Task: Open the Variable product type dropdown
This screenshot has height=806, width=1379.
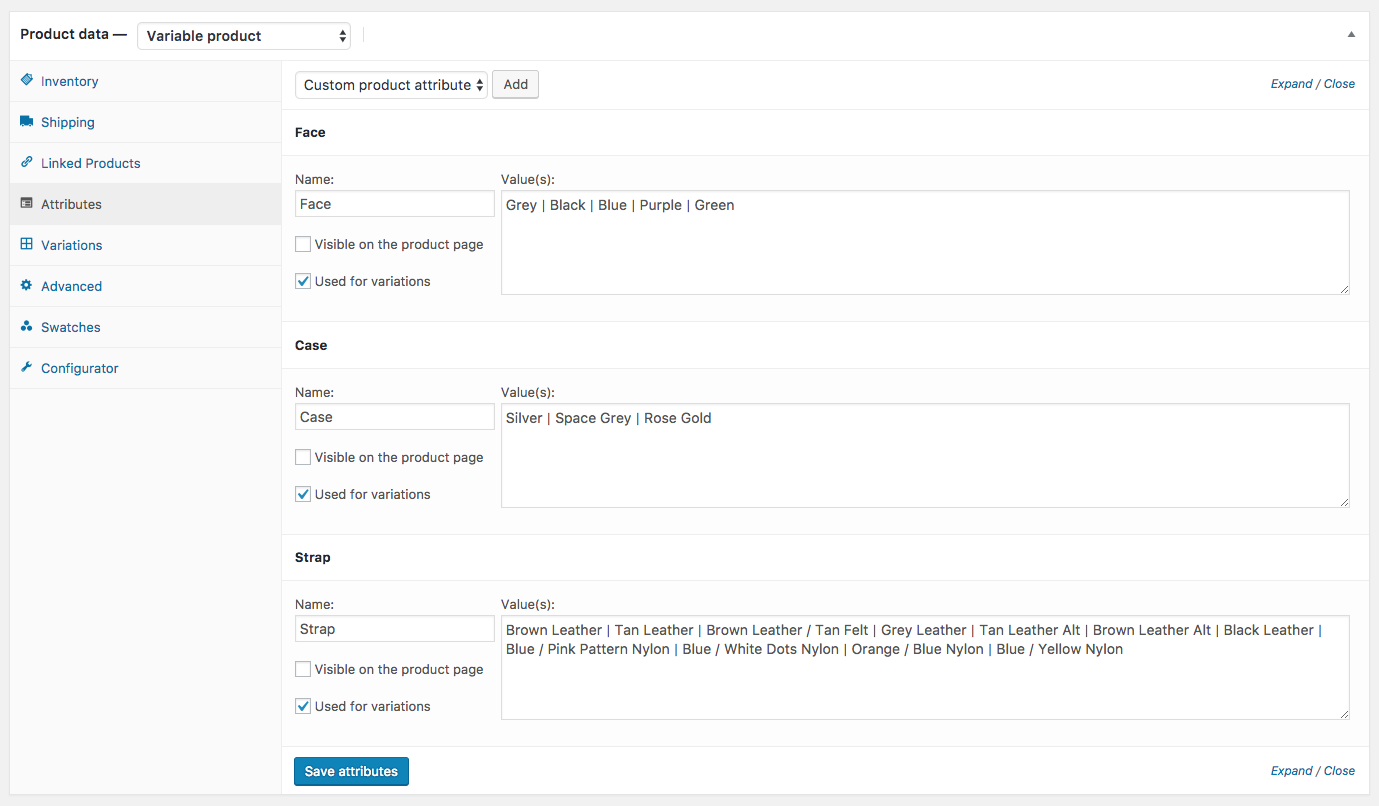Action: 243,35
